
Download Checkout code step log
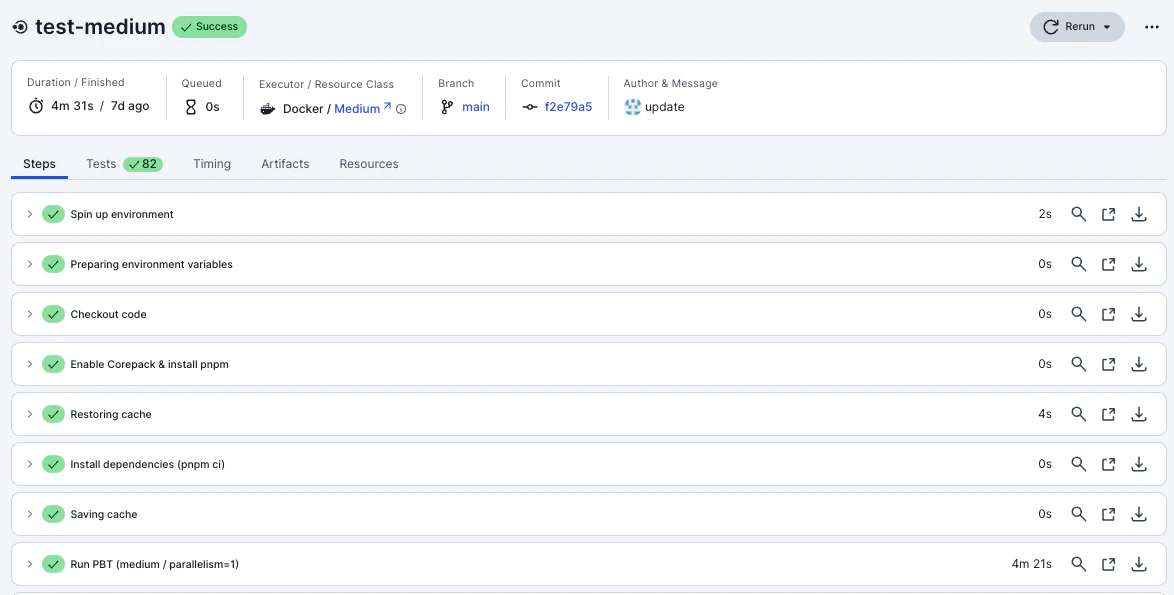point(1139,314)
